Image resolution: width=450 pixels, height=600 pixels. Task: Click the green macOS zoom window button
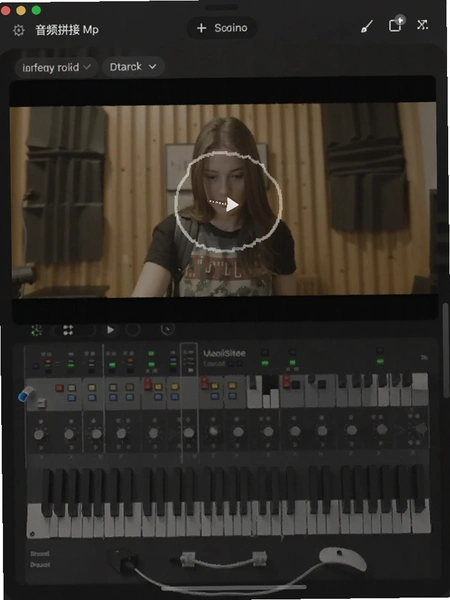(36, 10)
